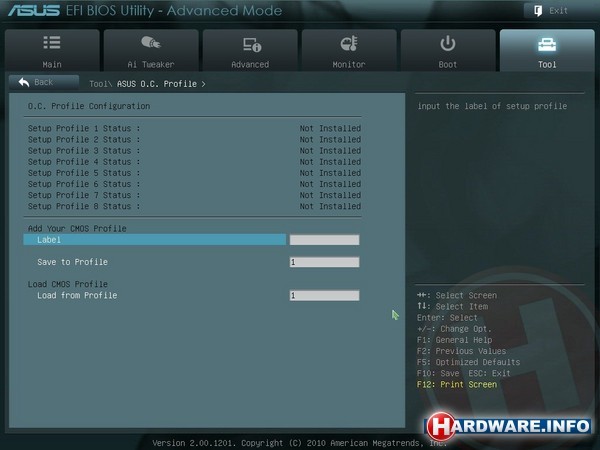
Task: Click the +/-: Change Opt. hint
Action: click(454, 329)
